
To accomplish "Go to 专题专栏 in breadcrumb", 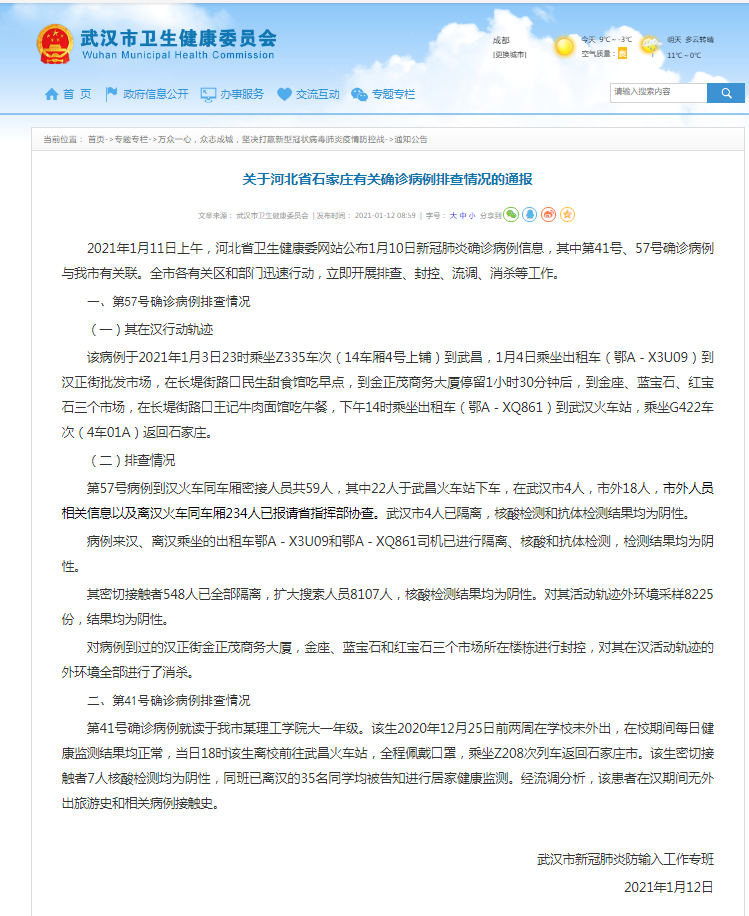I will (x=131, y=140).
